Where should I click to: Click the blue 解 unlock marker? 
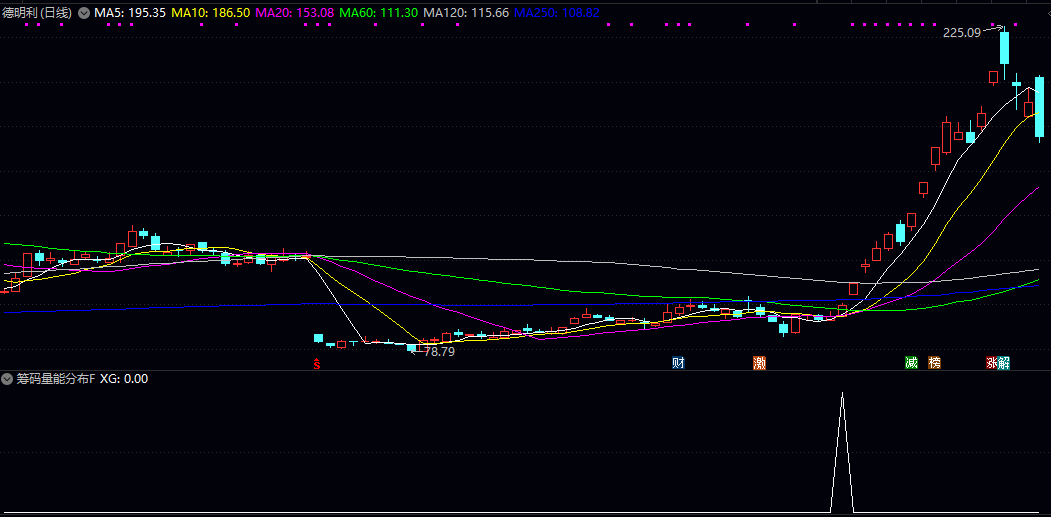pos(1004,362)
